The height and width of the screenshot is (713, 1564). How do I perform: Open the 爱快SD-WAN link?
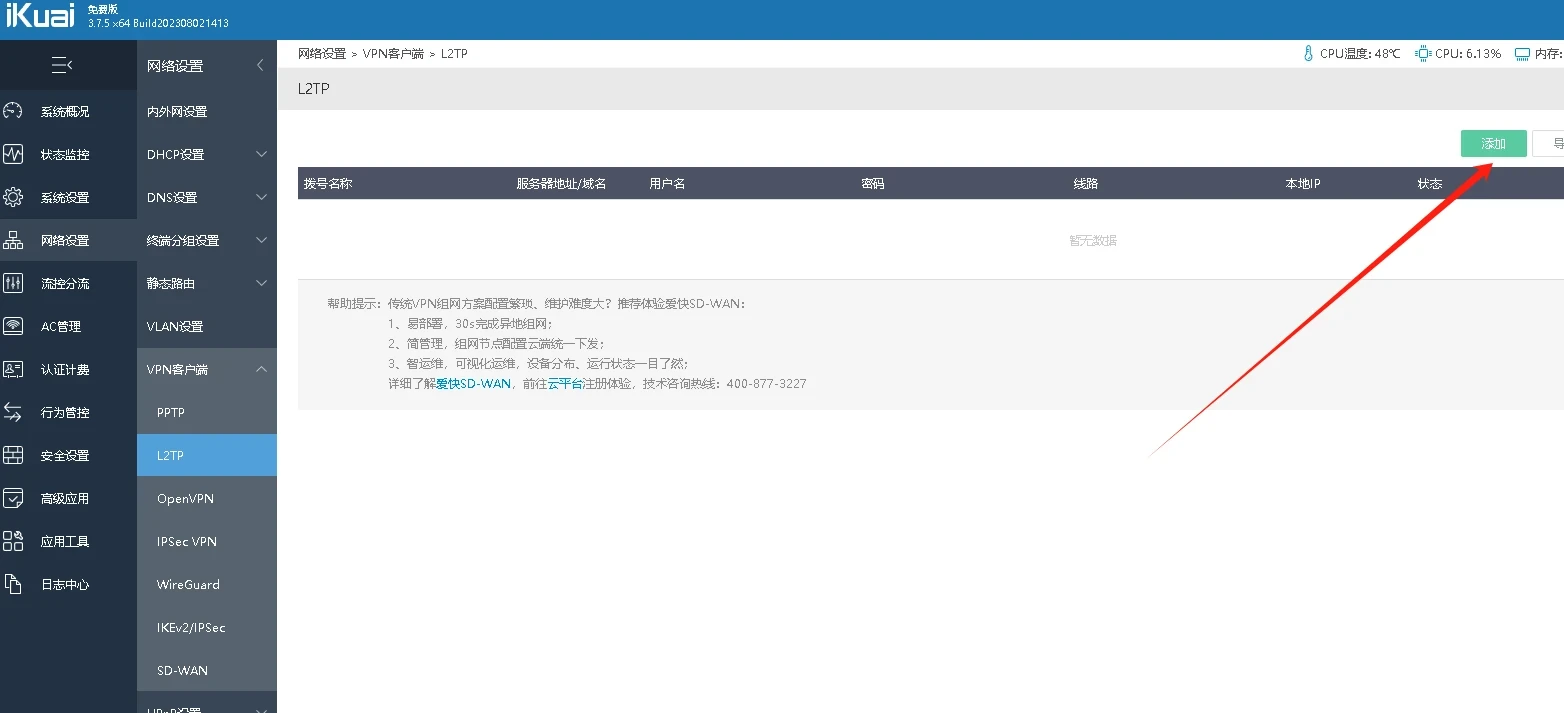coord(471,383)
